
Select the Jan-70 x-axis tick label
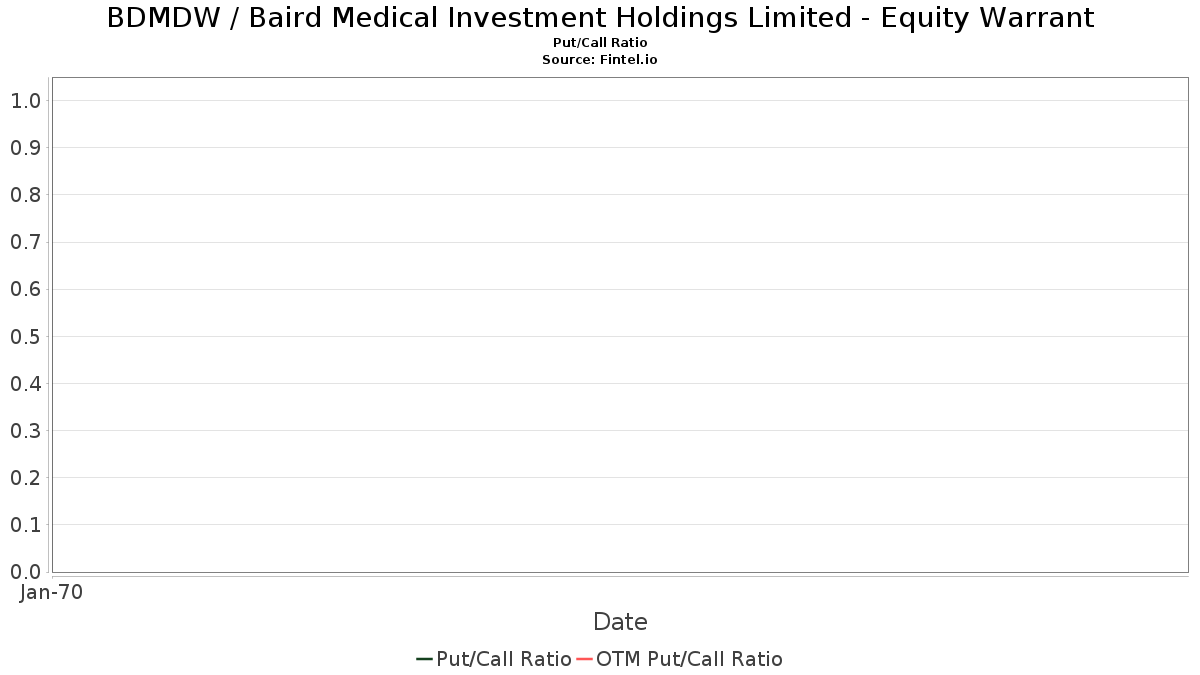(51, 592)
